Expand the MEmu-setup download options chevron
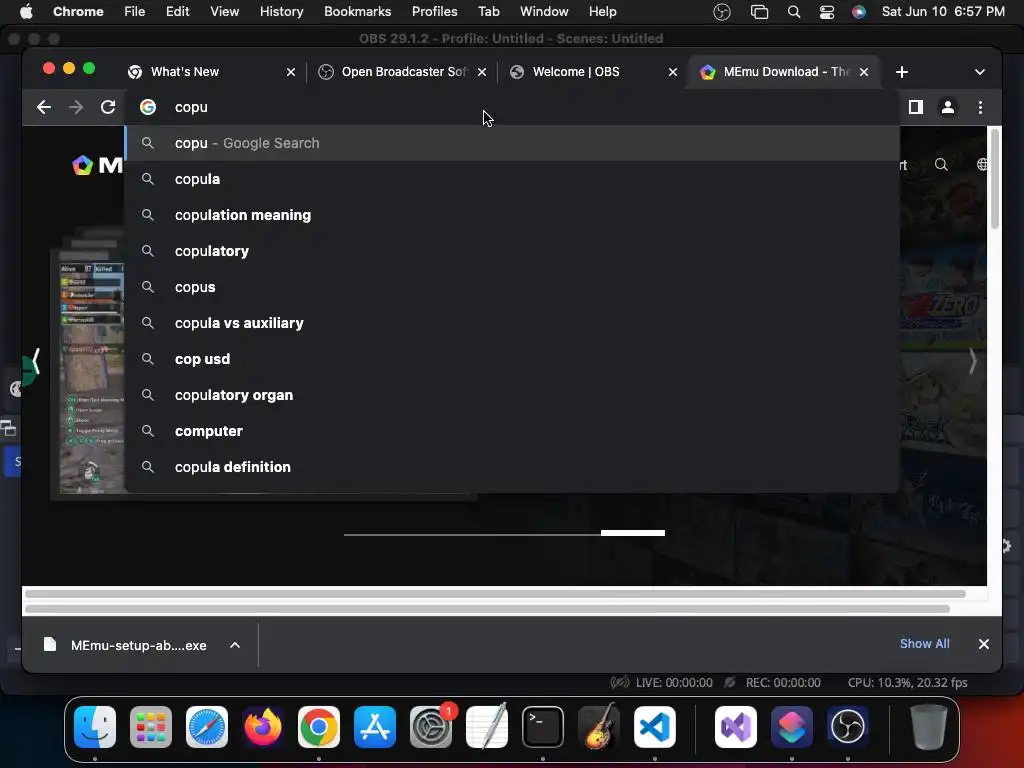 [235, 645]
